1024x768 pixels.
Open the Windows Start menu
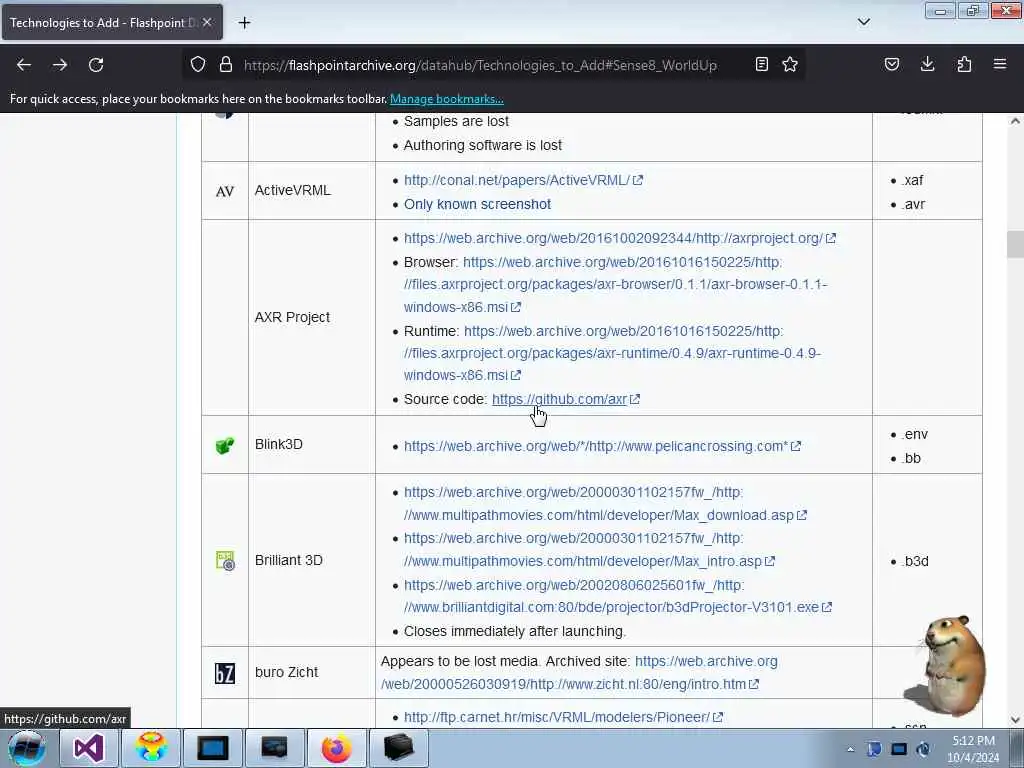coord(26,748)
